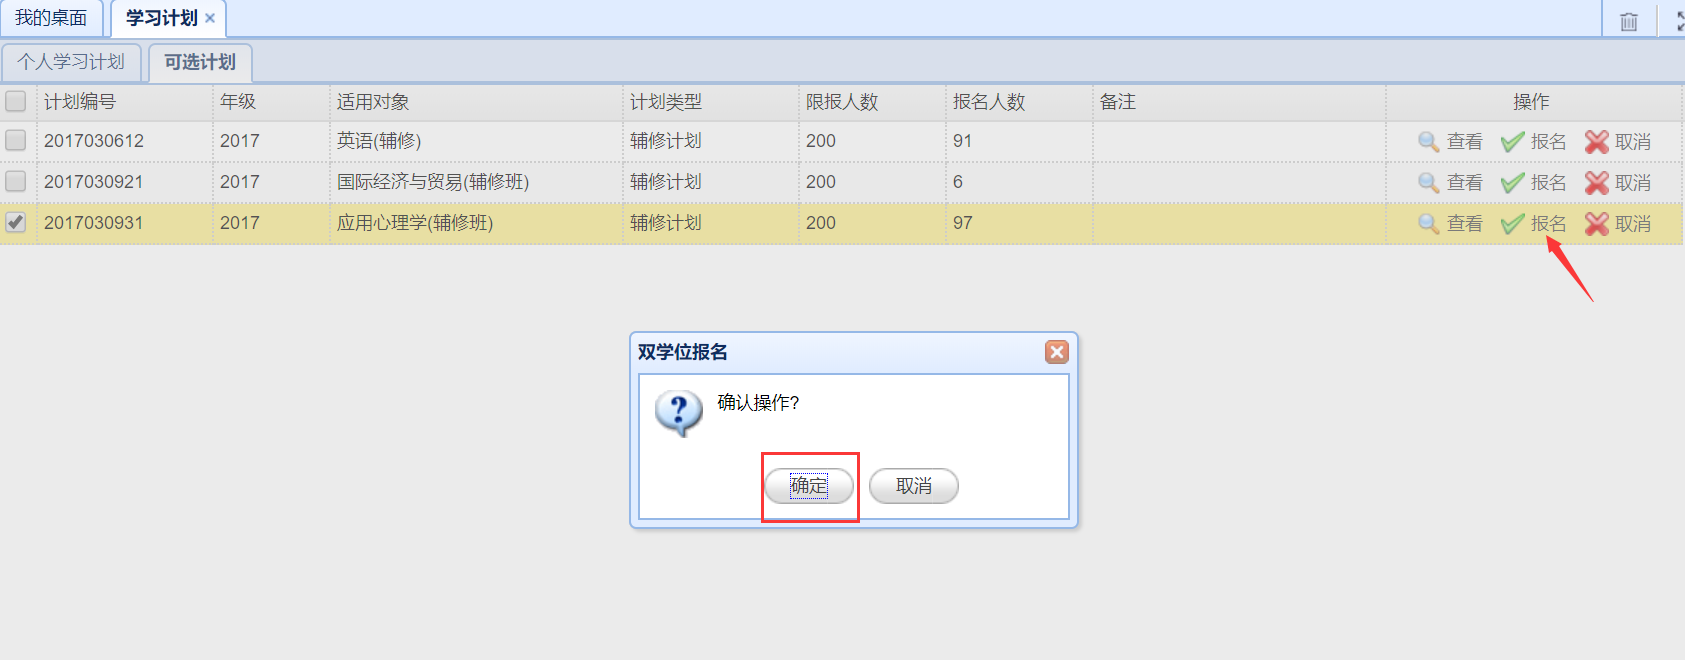The height and width of the screenshot is (660, 1685).
Task: Close the 学习计划 tab with its X
Action: pyautogui.click(x=210, y=18)
